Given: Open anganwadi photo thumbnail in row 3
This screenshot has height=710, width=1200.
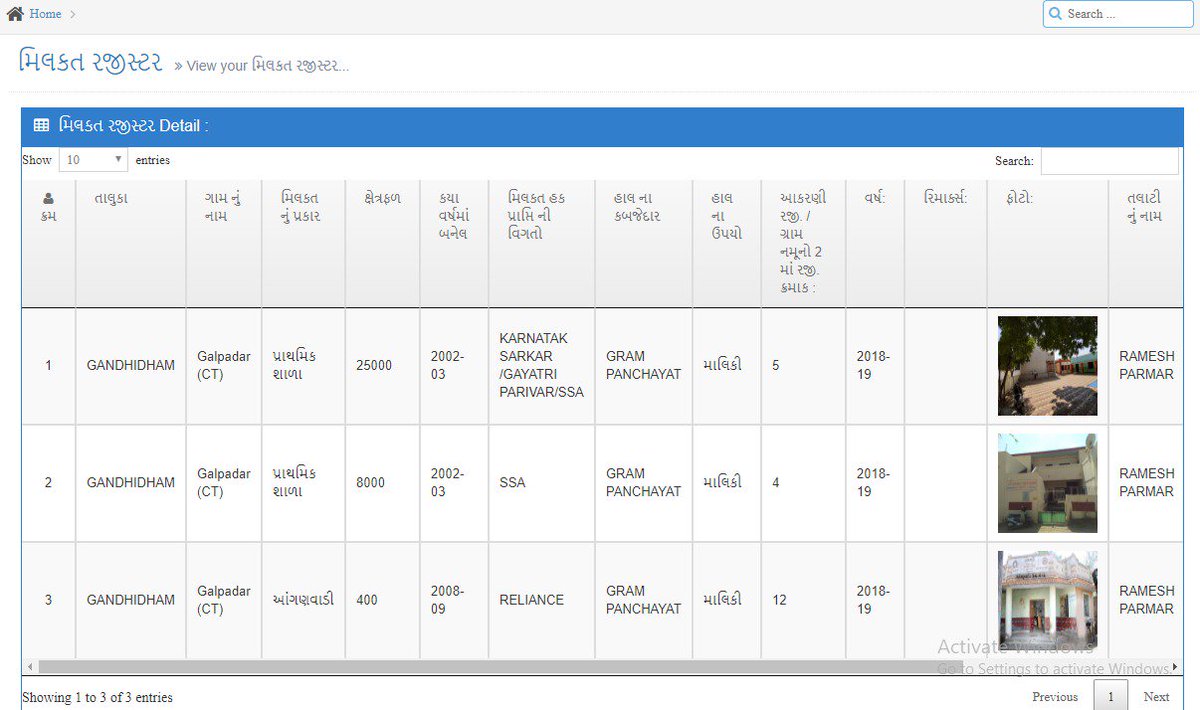Looking at the screenshot, I should pyautogui.click(x=1047, y=600).
